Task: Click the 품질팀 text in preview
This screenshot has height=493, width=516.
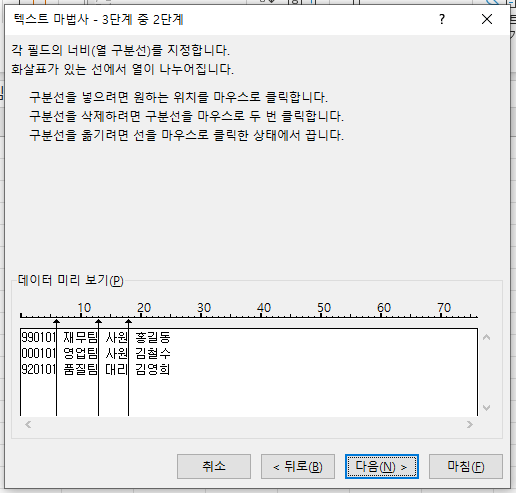Action: [80, 369]
